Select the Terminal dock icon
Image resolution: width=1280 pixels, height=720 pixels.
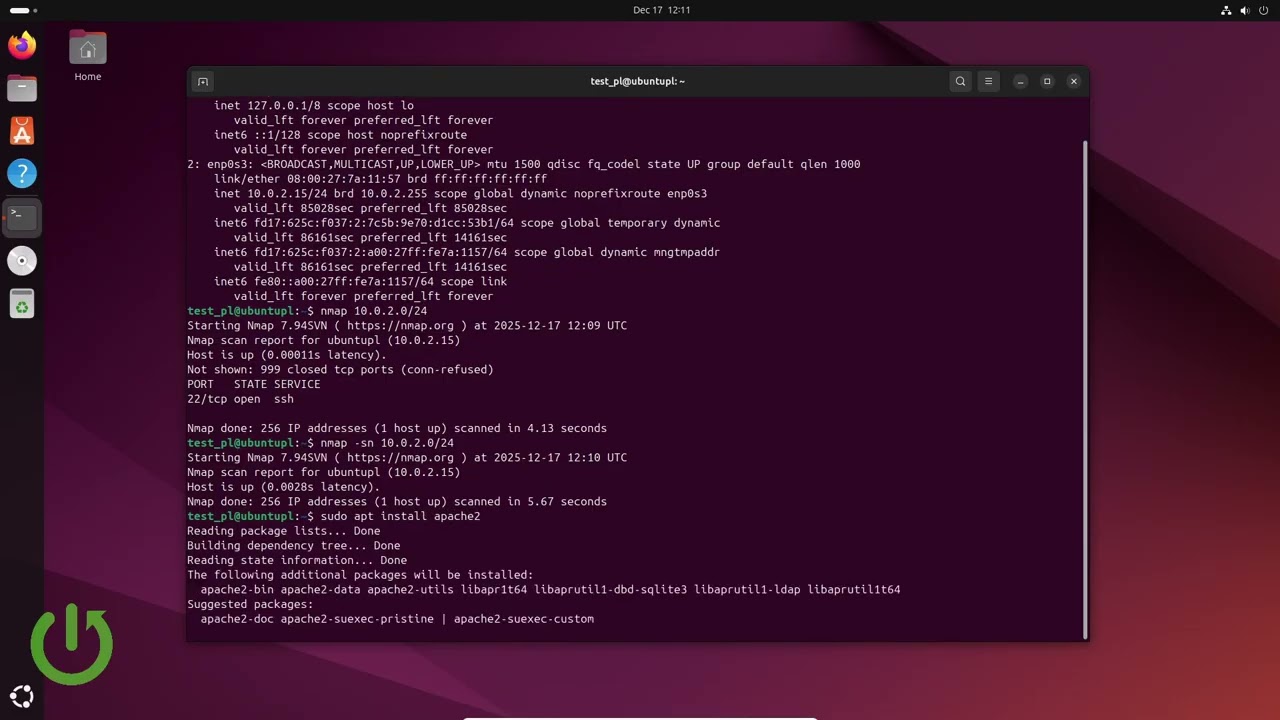pos(22,217)
